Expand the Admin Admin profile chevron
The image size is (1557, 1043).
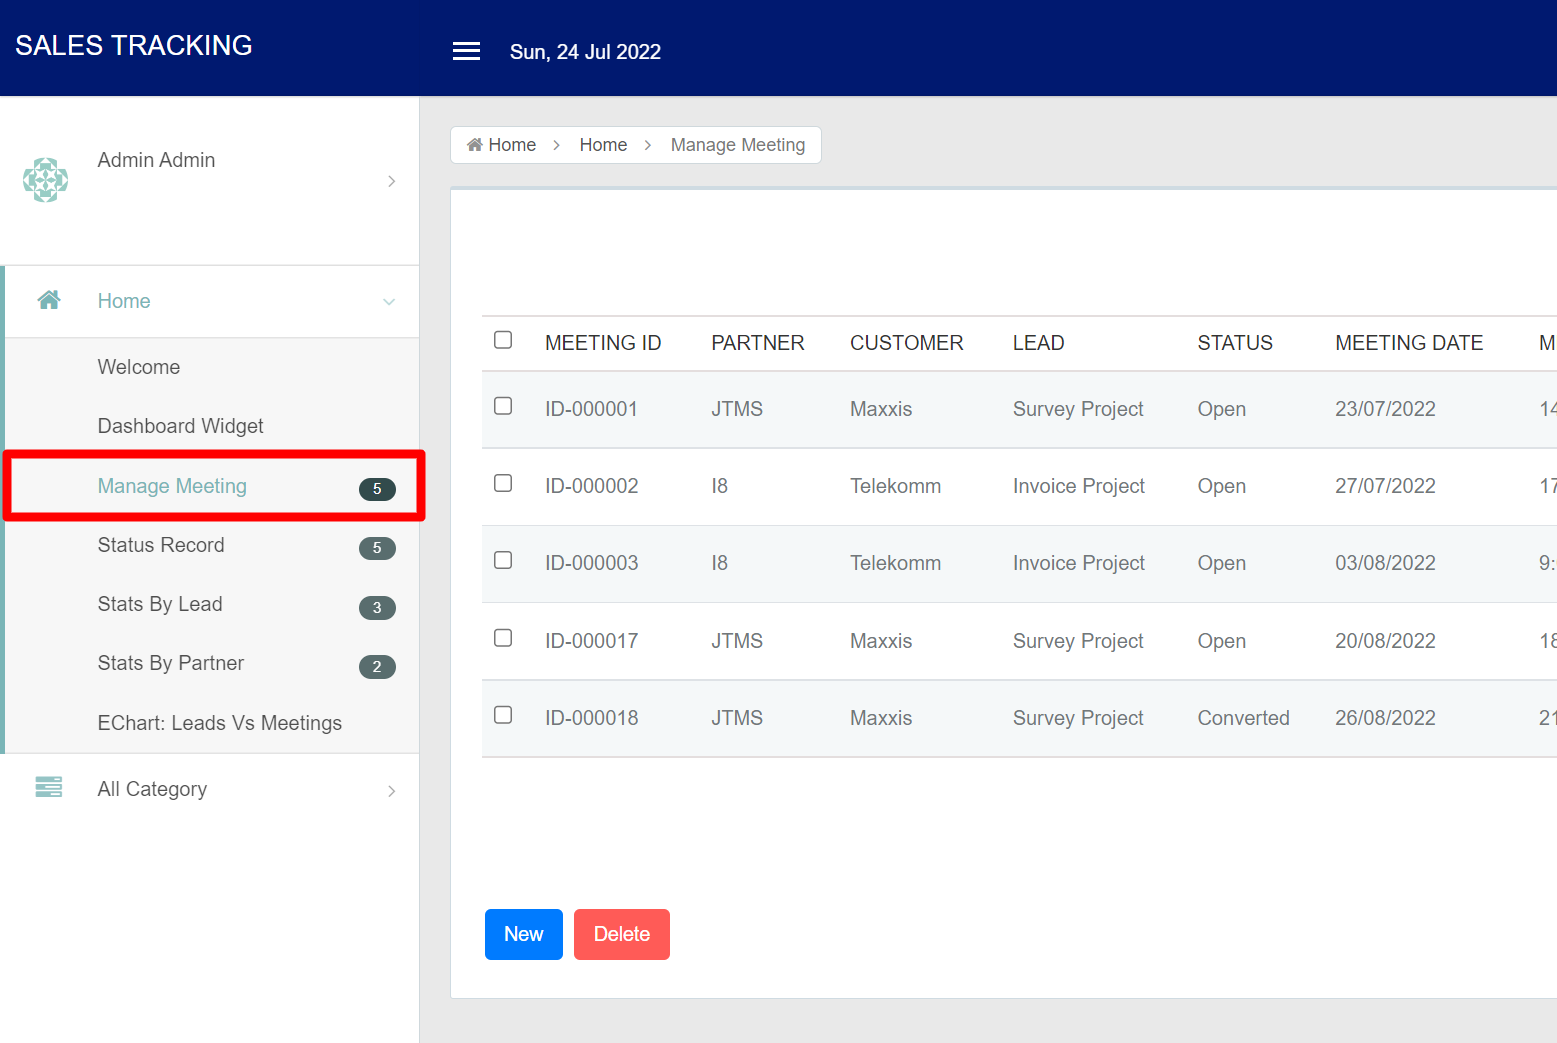point(391,181)
